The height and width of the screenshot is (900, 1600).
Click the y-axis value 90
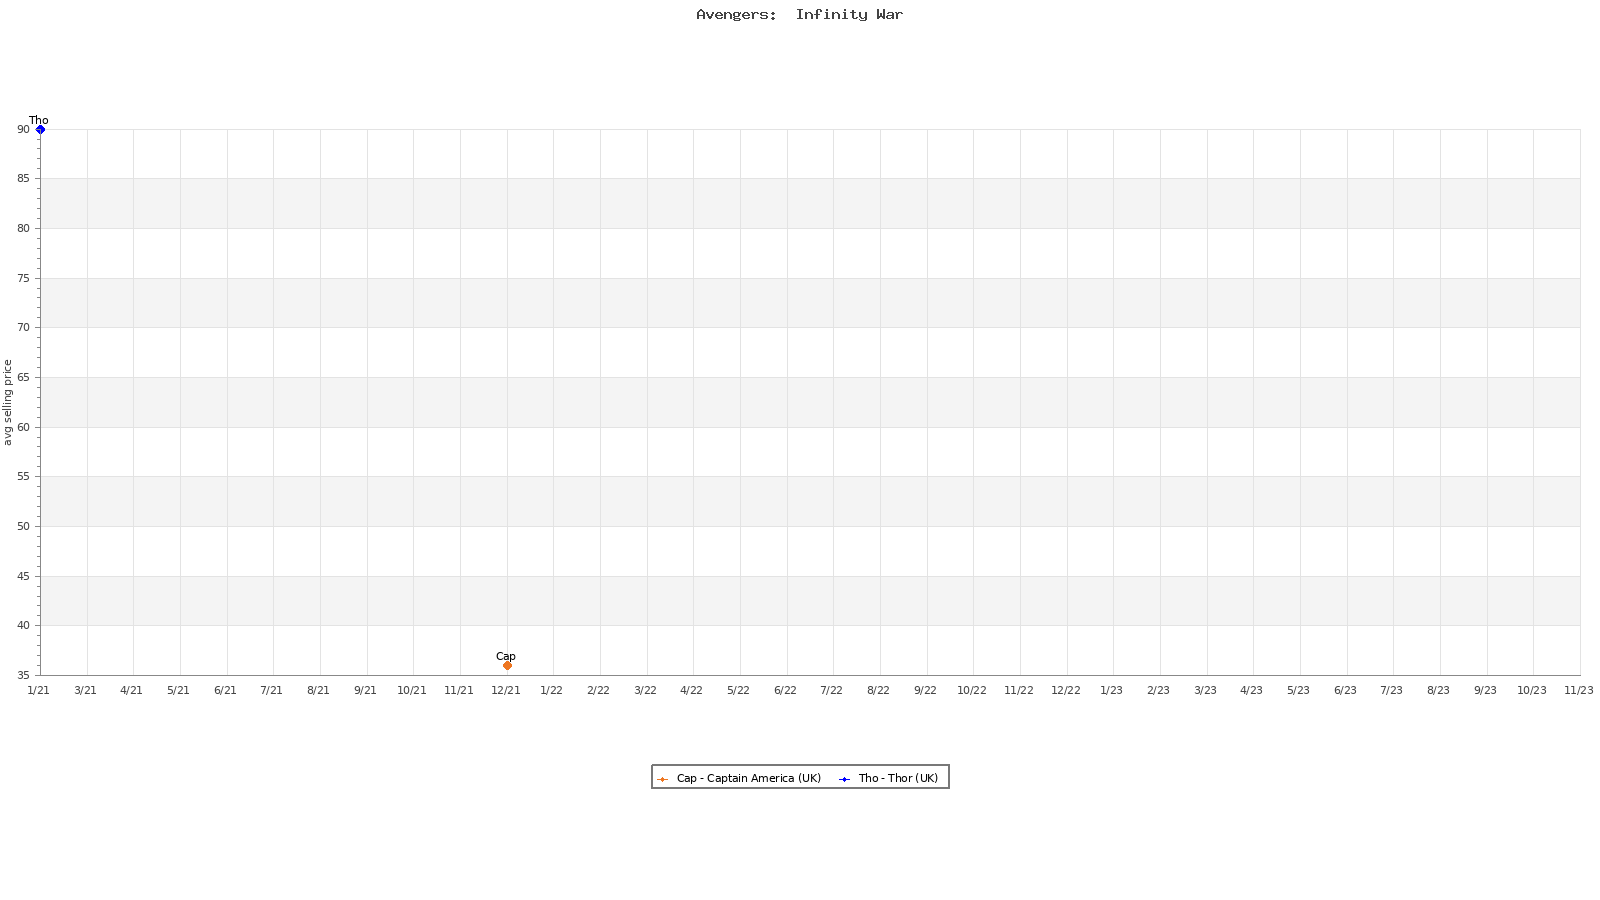point(23,129)
